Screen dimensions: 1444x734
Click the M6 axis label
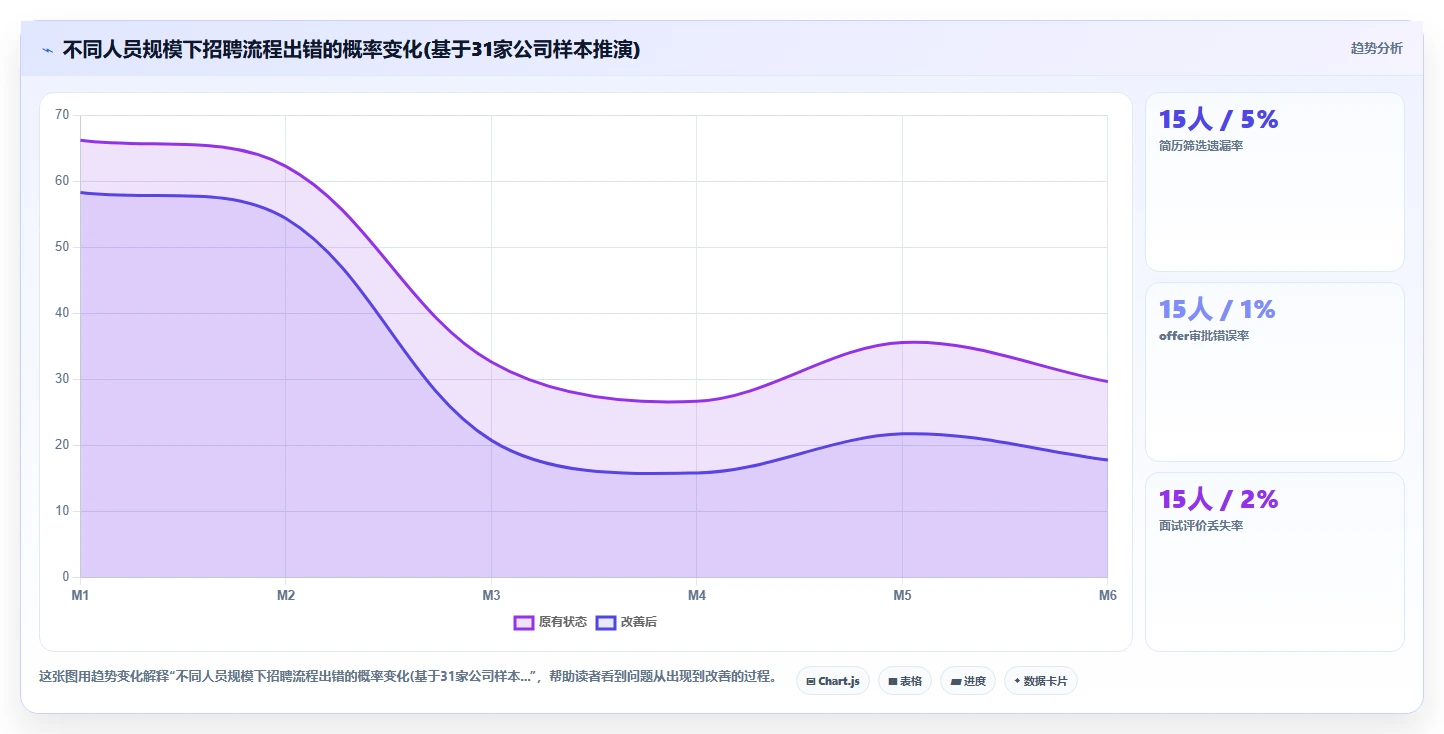[x=1107, y=596]
